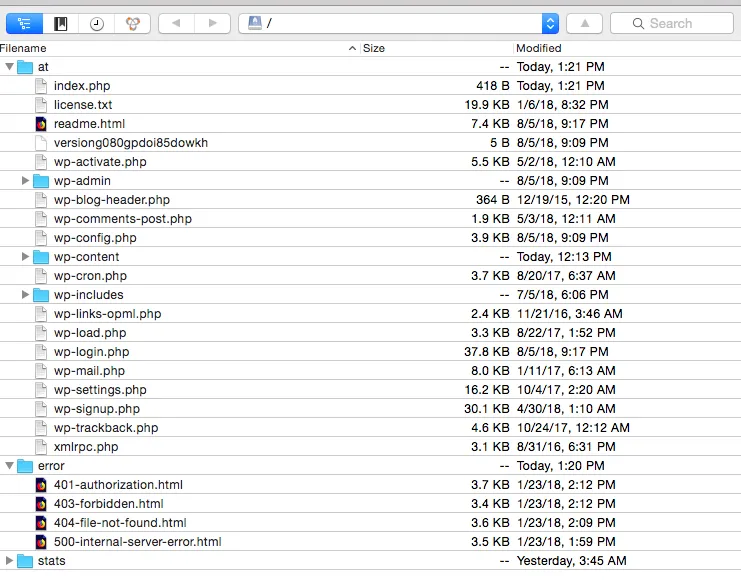Select the wp-comments-post.php file name
The height and width of the screenshot is (587, 741).
point(123,219)
